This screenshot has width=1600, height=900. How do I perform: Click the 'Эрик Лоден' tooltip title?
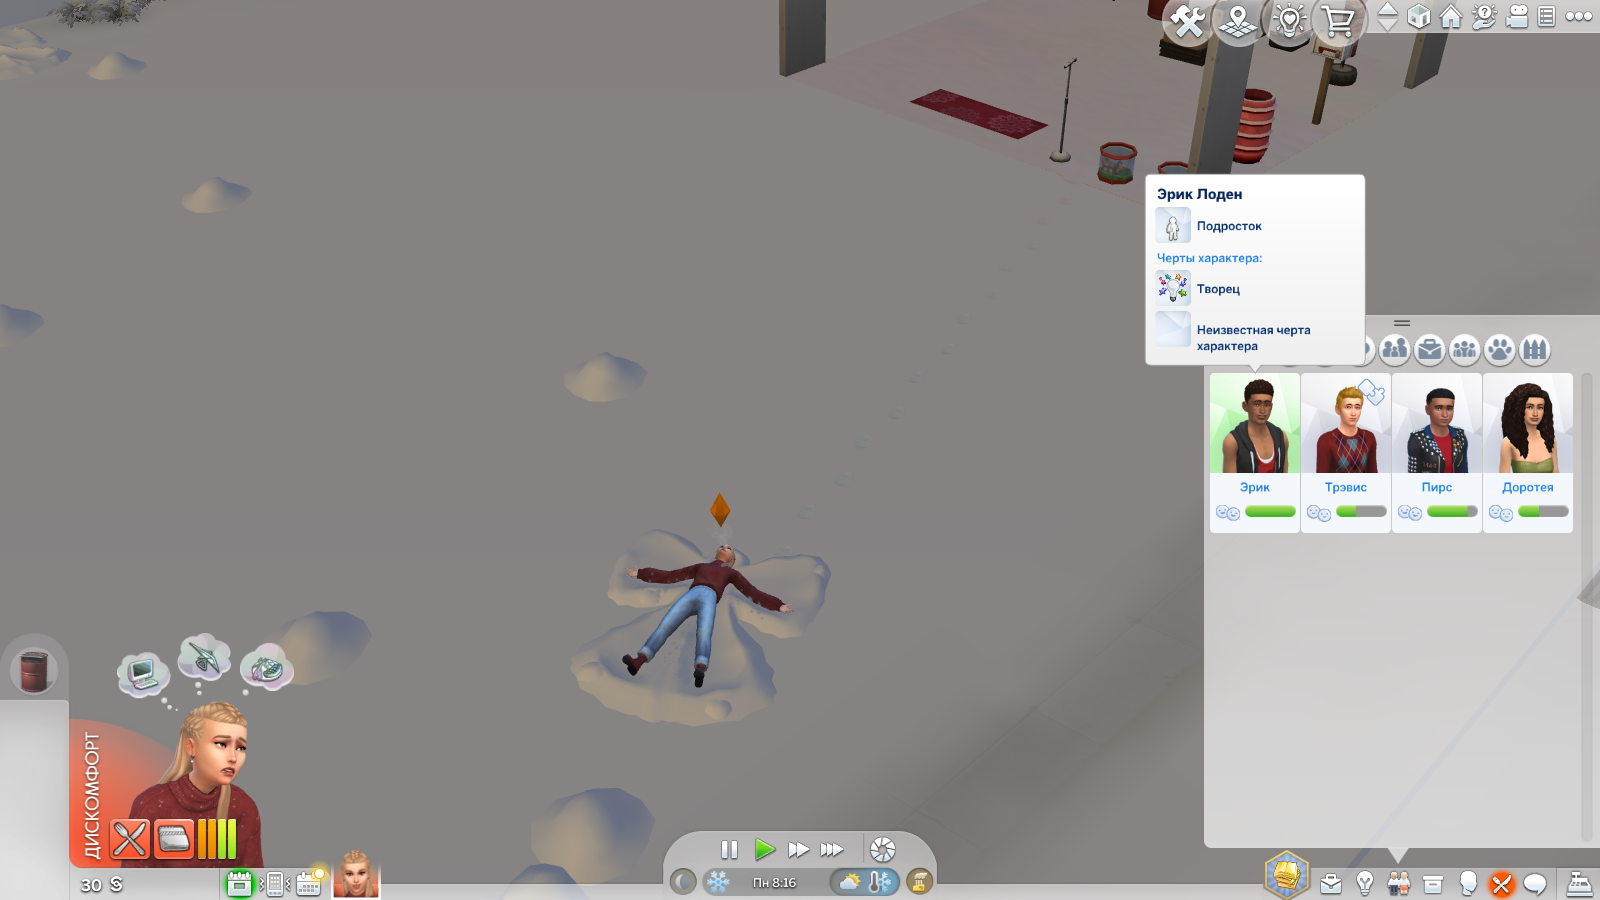(1199, 194)
